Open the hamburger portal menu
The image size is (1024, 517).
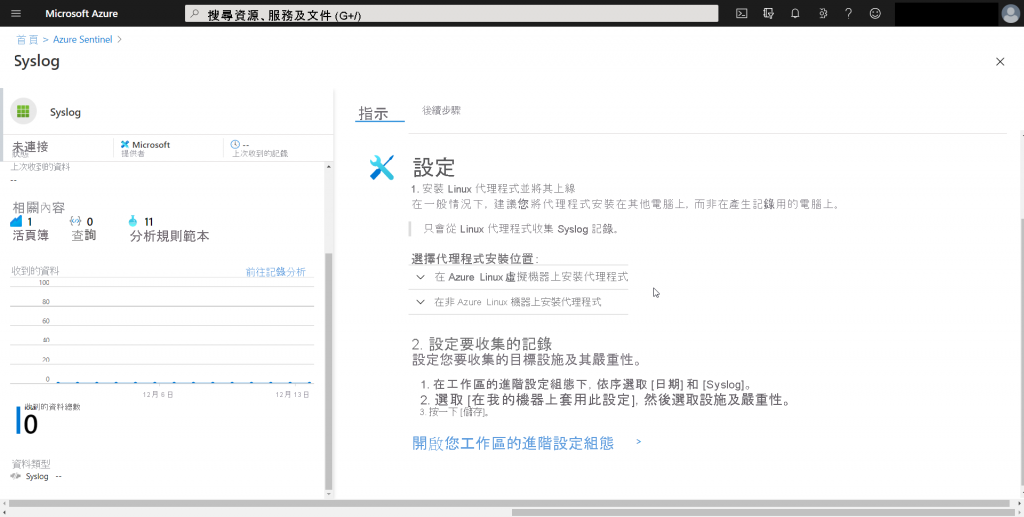tap(16, 13)
